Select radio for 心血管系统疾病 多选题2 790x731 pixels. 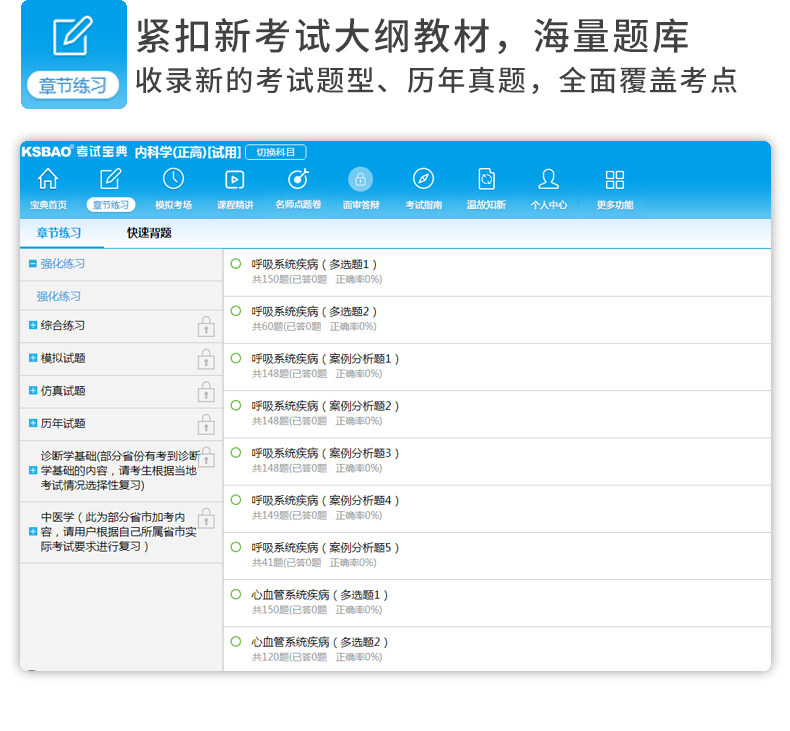pyautogui.click(x=236, y=641)
